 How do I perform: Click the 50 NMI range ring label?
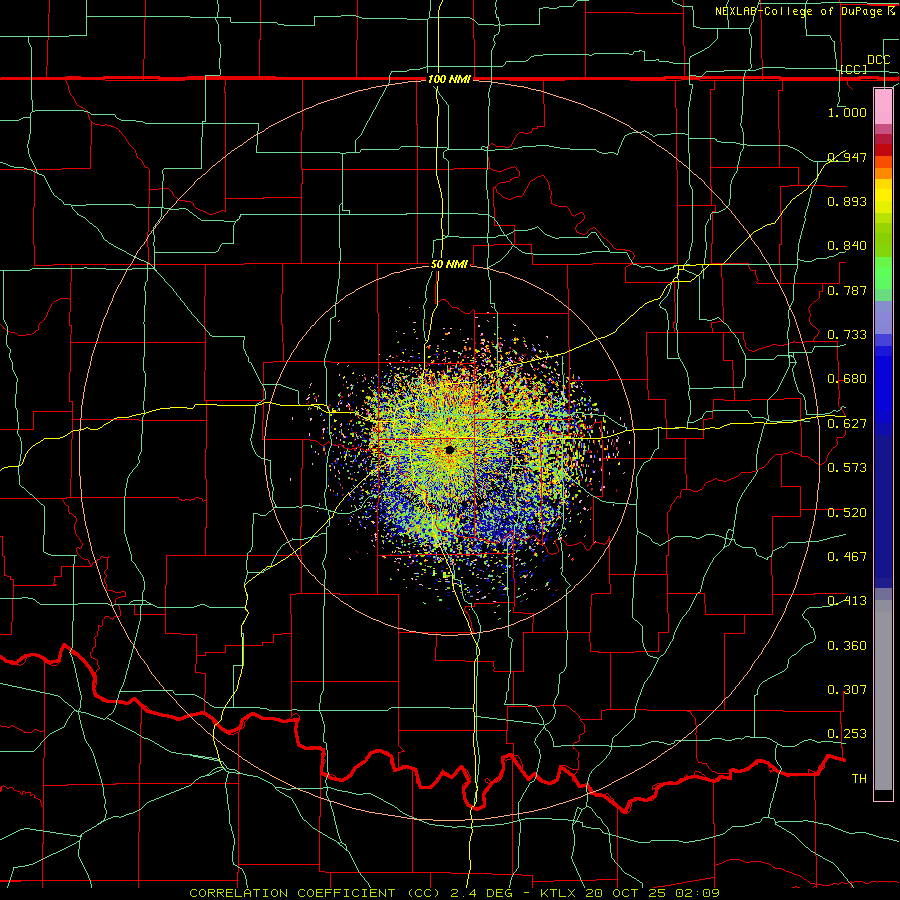coord(449,264)
